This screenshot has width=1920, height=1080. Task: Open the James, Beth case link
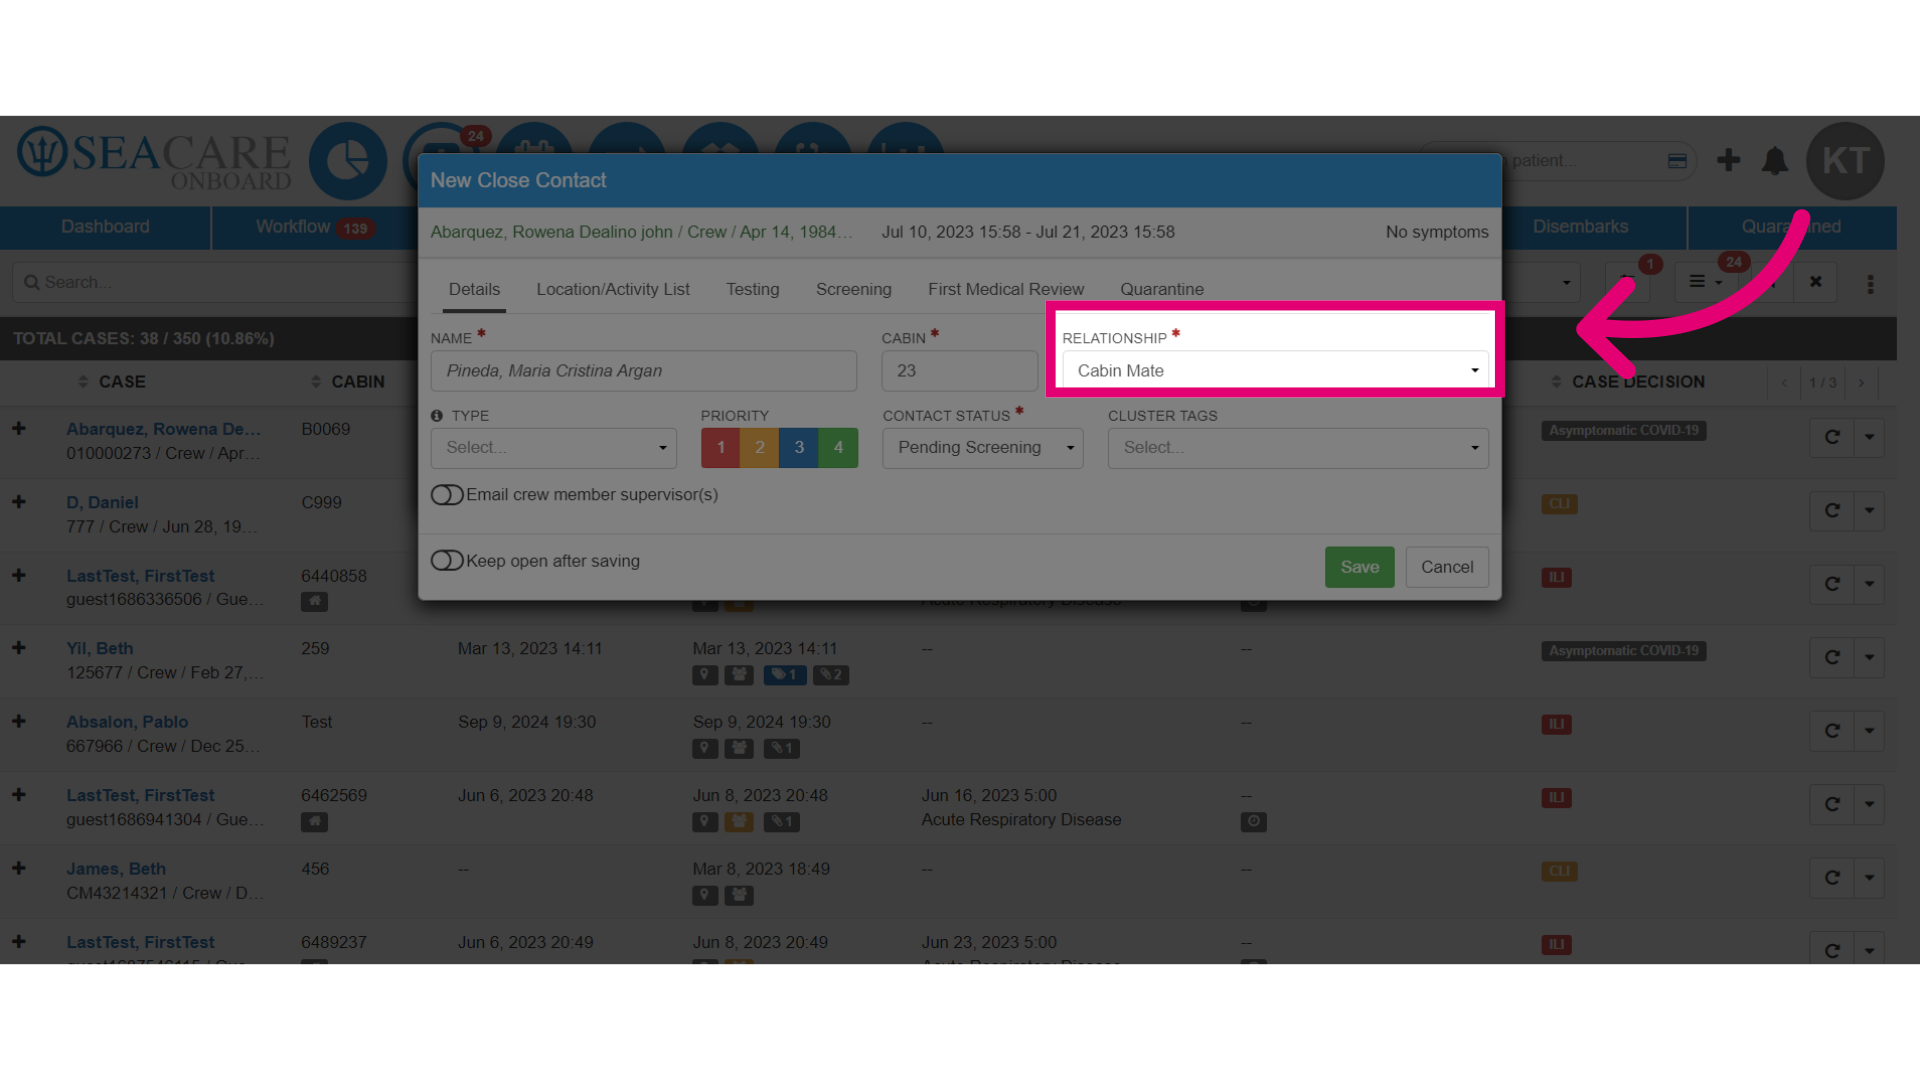click(116, 869)
